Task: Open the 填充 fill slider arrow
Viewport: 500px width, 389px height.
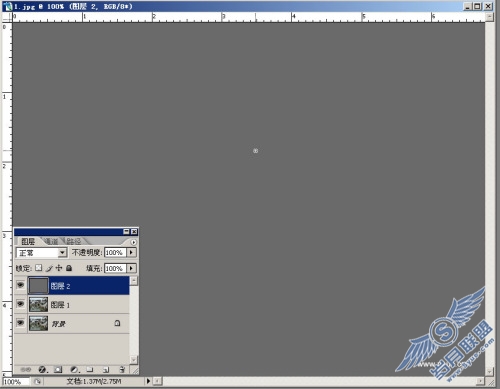Action: 131,268
